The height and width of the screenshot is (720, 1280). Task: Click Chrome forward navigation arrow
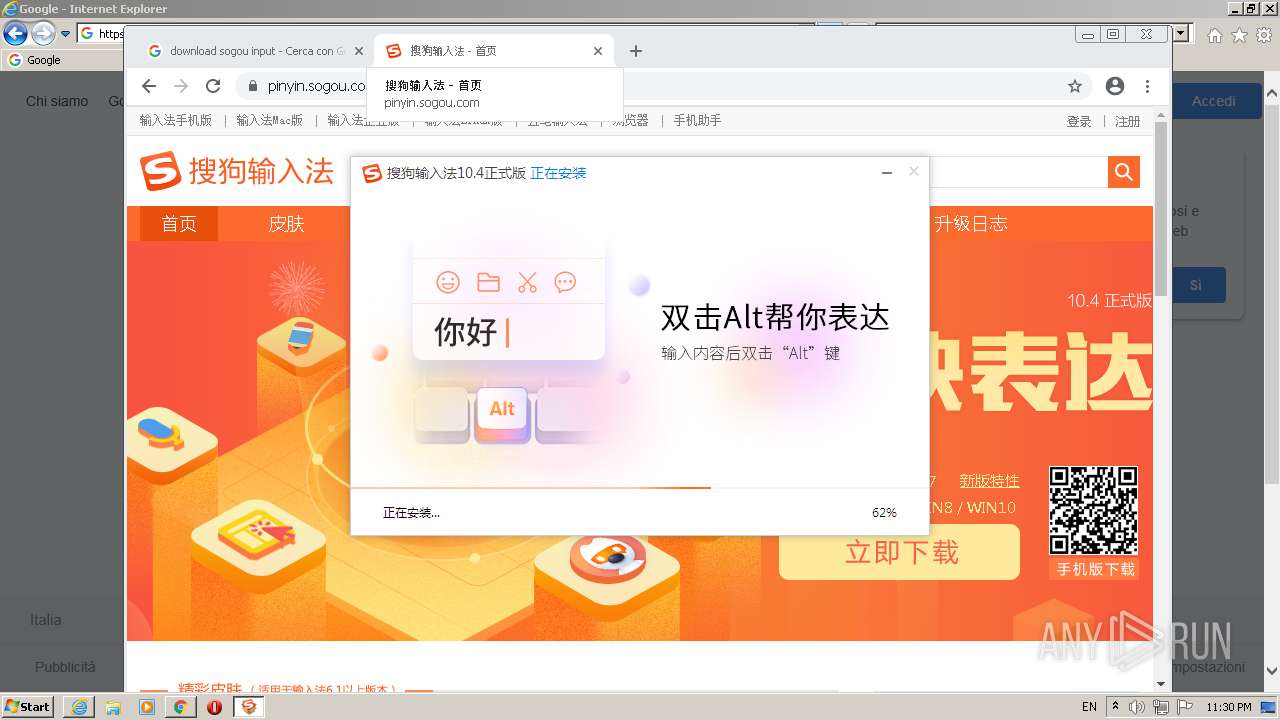[x=181, y=86]
